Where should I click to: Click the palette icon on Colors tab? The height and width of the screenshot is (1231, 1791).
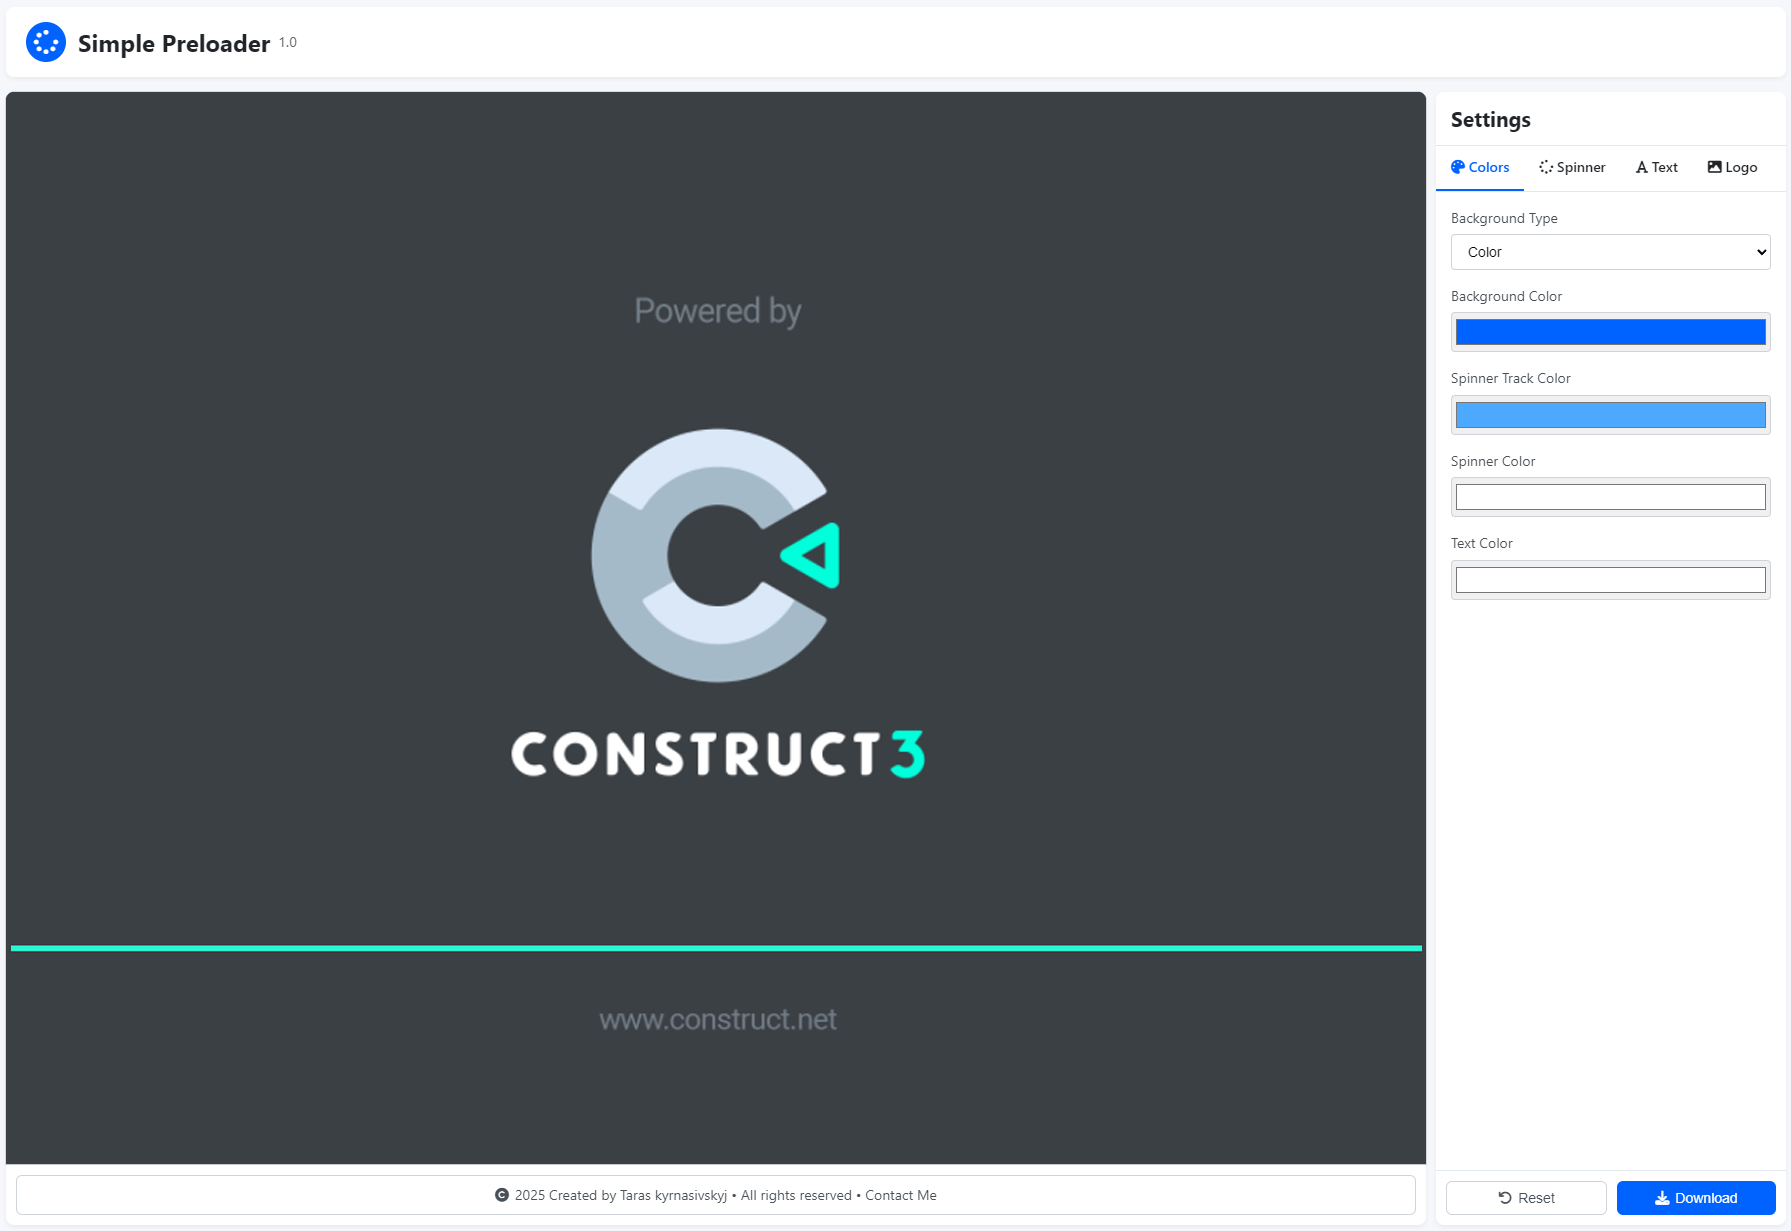pyautogui.click(x=1458, y=167)
